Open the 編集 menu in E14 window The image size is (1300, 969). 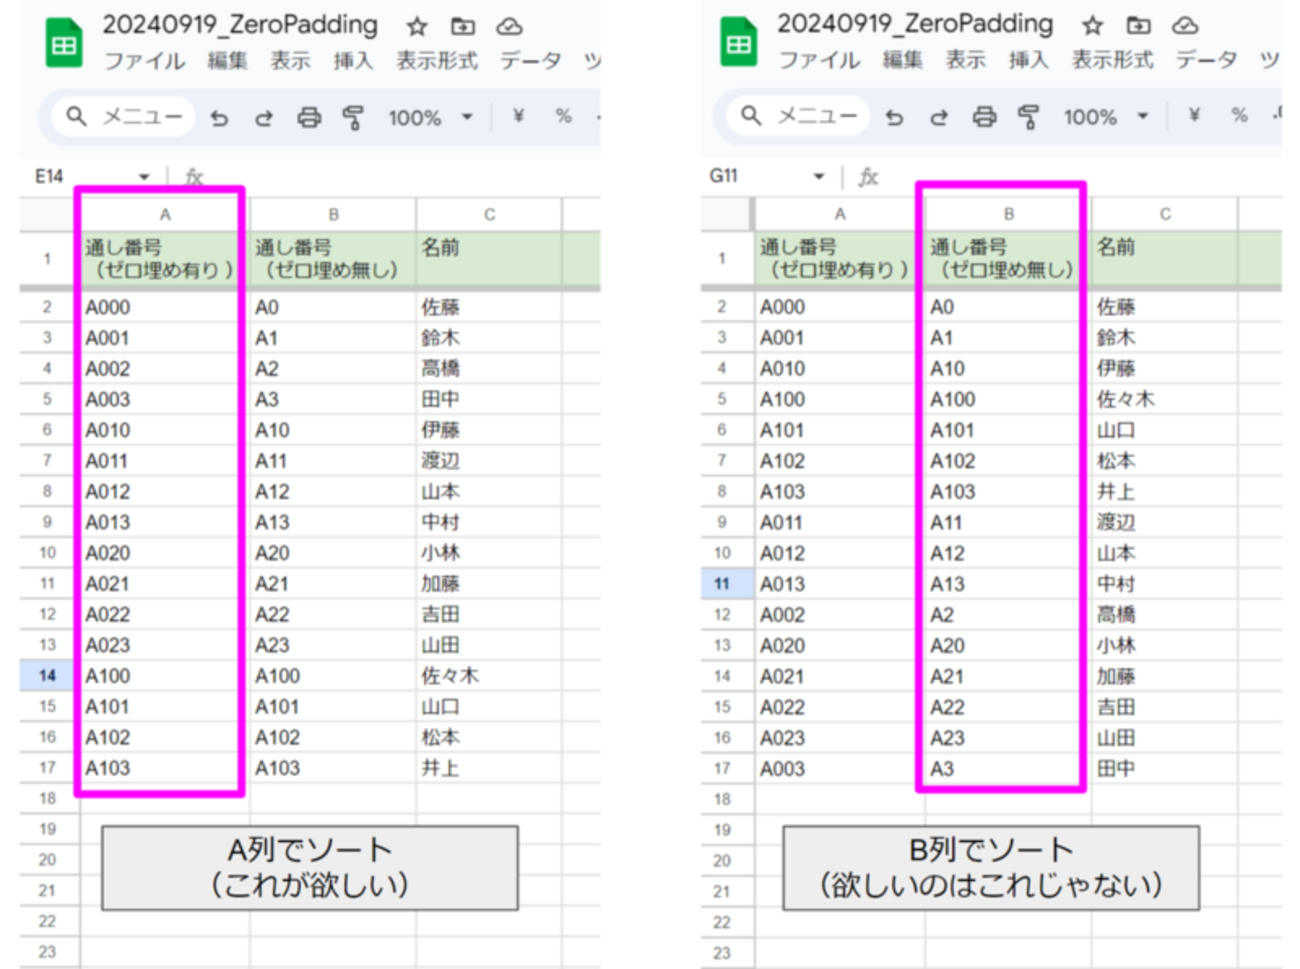(227, 61)
